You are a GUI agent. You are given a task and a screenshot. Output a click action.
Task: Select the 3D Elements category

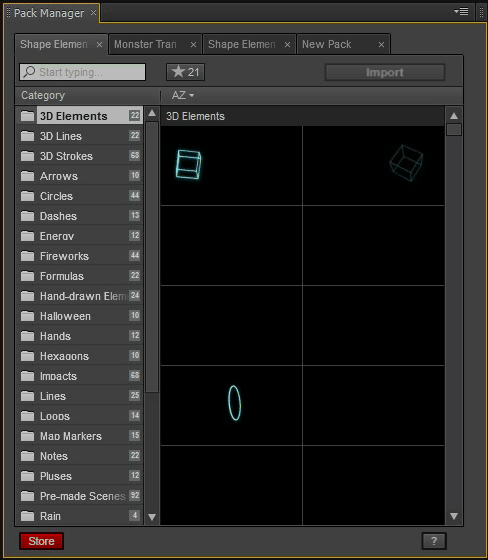pos(80,116)
